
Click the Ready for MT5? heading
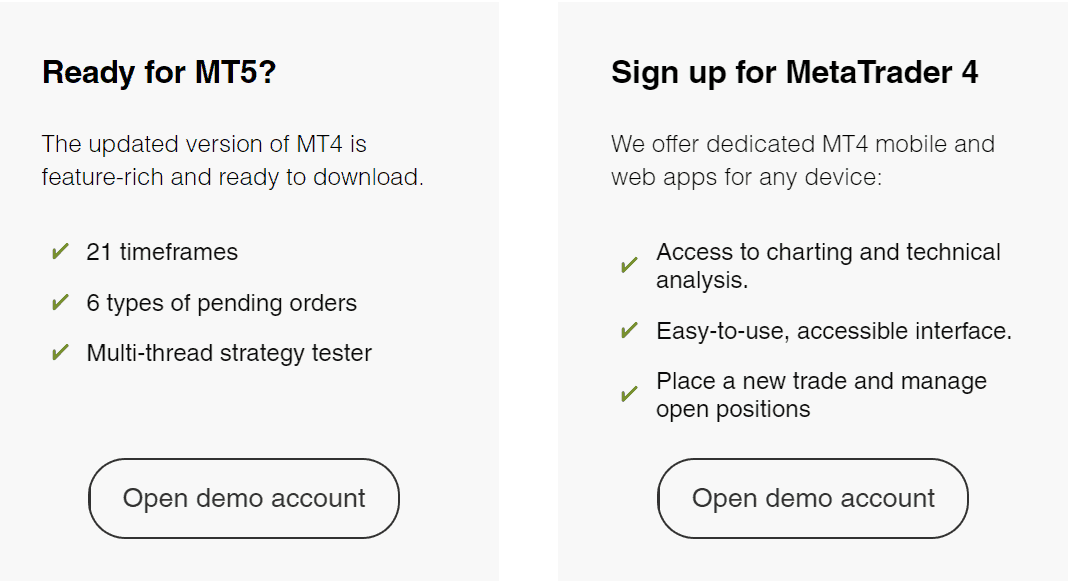[x=159, y=72]
